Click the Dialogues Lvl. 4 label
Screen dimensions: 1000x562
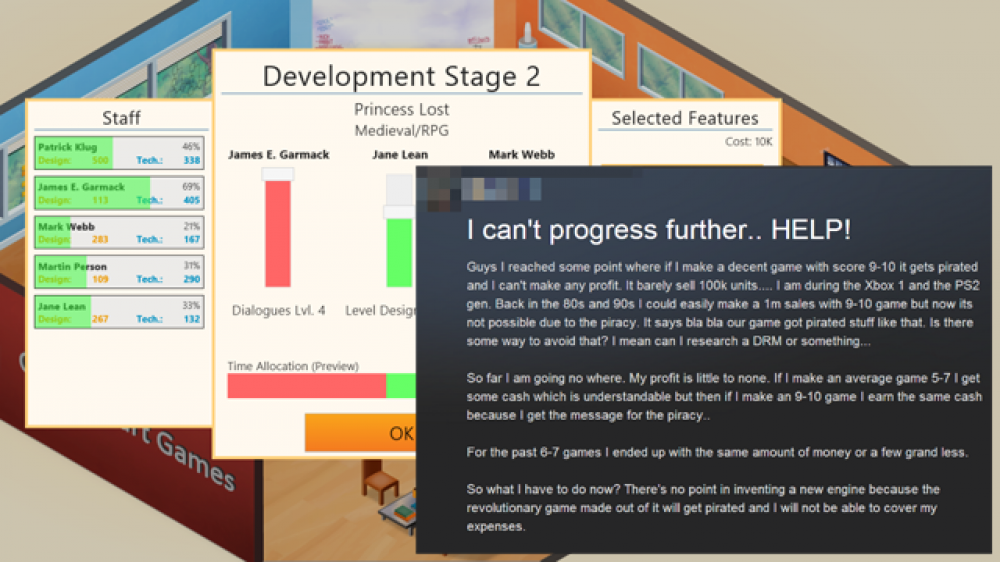pos(278,311)
